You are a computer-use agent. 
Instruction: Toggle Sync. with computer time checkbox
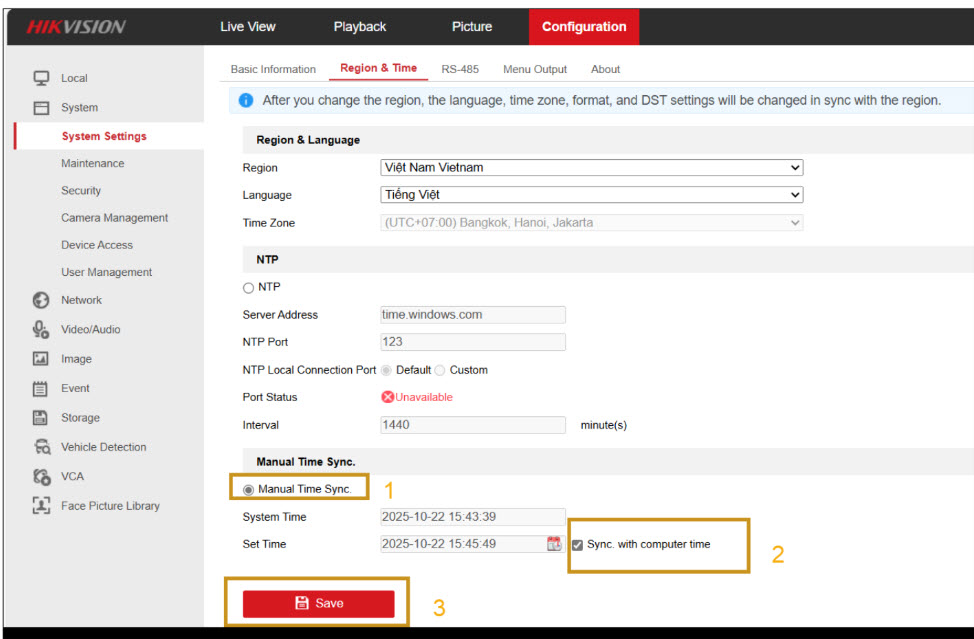(x=577, y=545)
